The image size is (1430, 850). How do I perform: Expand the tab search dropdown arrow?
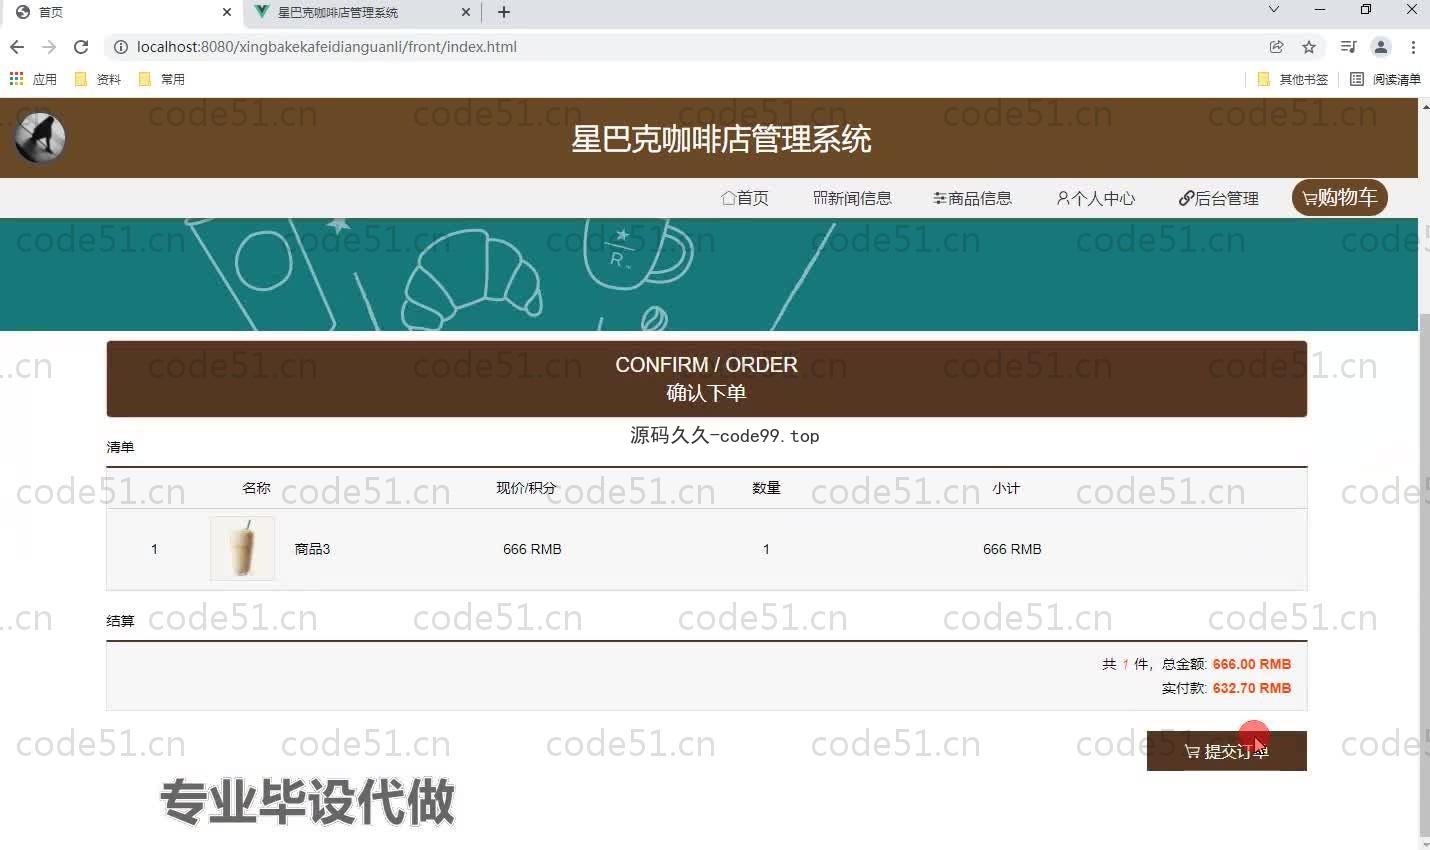click(1274, 10)
